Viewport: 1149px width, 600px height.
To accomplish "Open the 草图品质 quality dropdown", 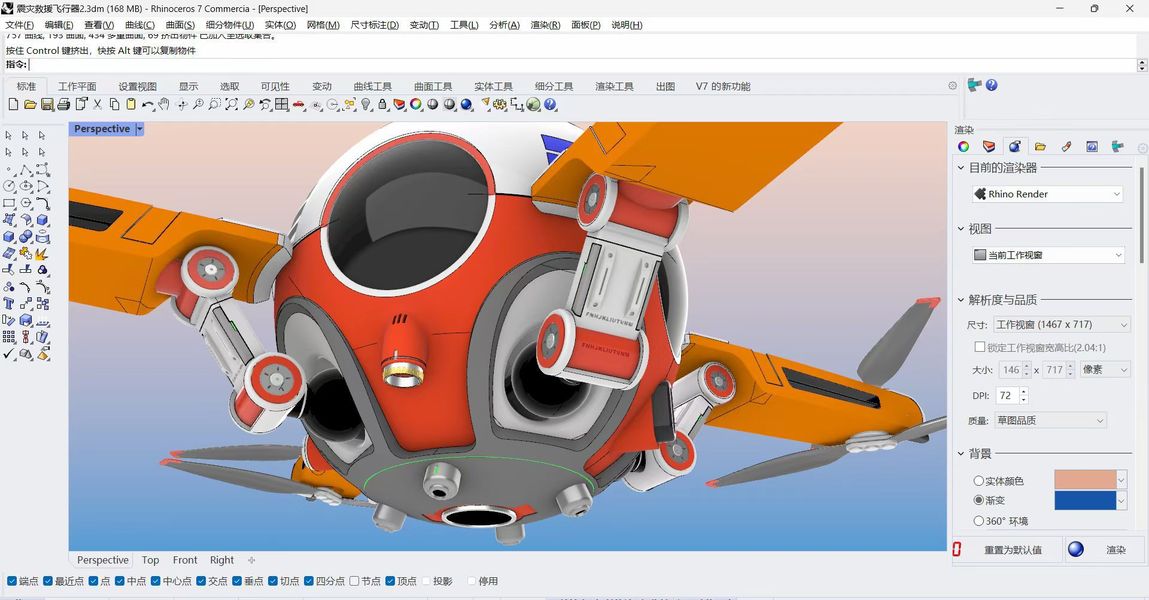I will point(1050,420).
